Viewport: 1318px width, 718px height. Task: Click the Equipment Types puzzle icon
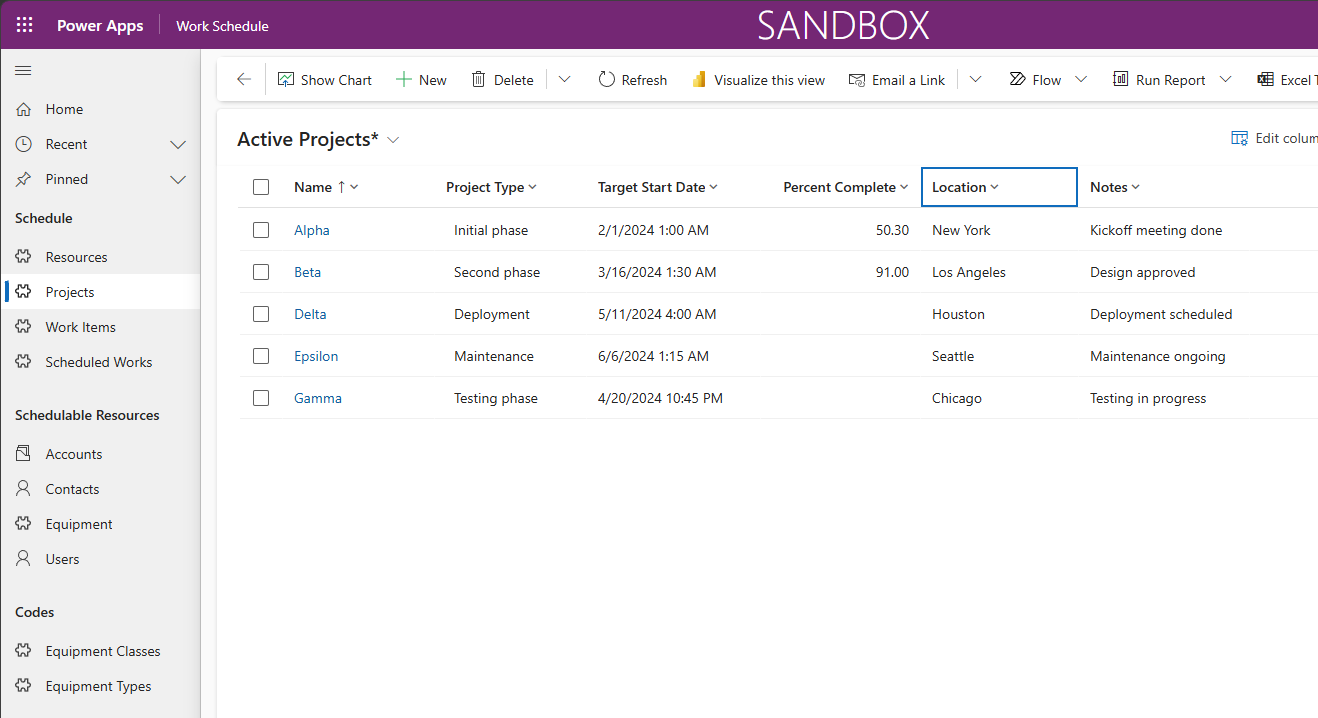coord(24,686)
